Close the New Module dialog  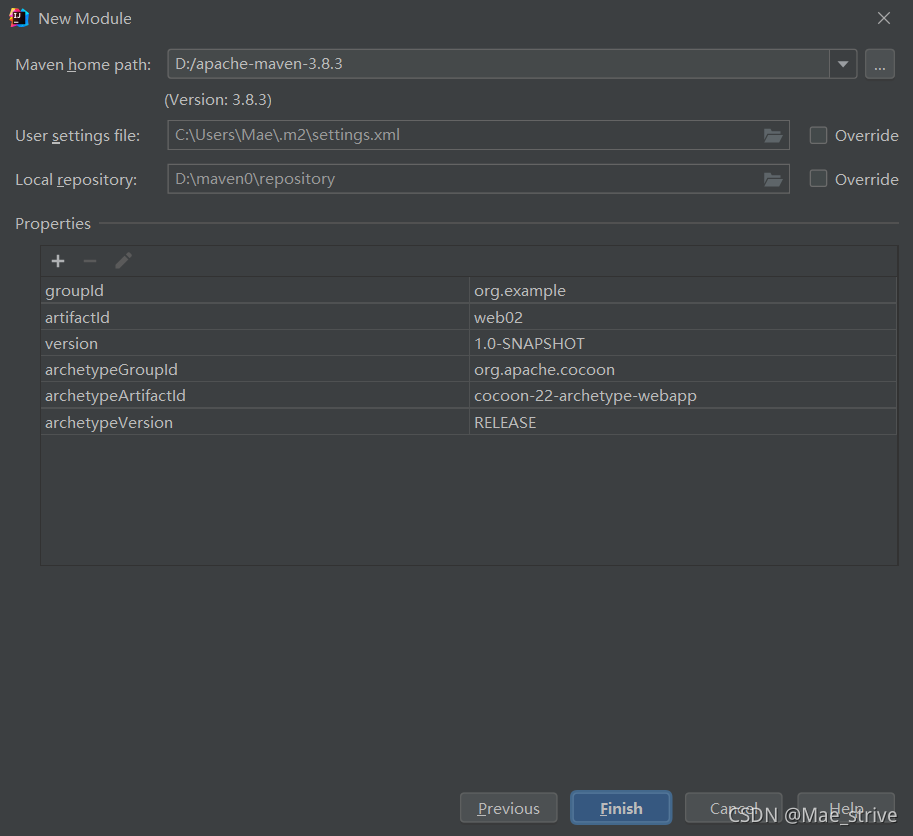883,19
